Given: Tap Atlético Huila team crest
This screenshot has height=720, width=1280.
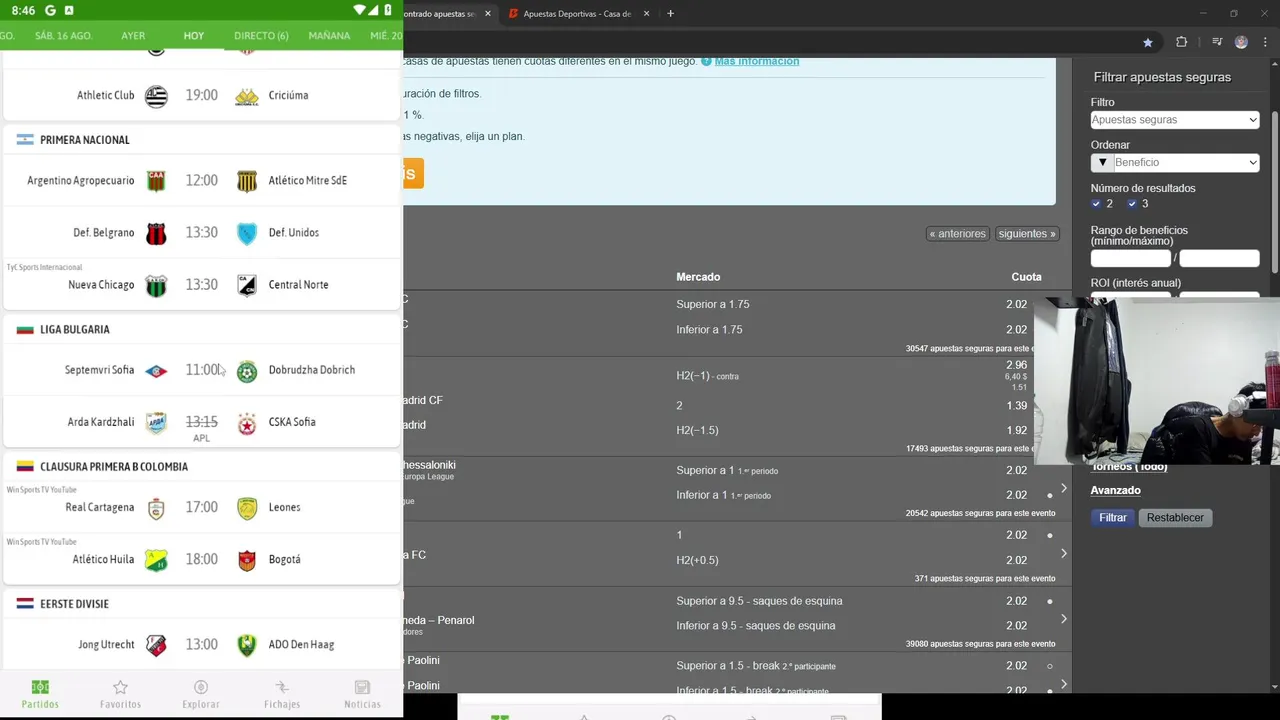Looking at the screenshot, I should pyautogui.click(x=156, y=560).
